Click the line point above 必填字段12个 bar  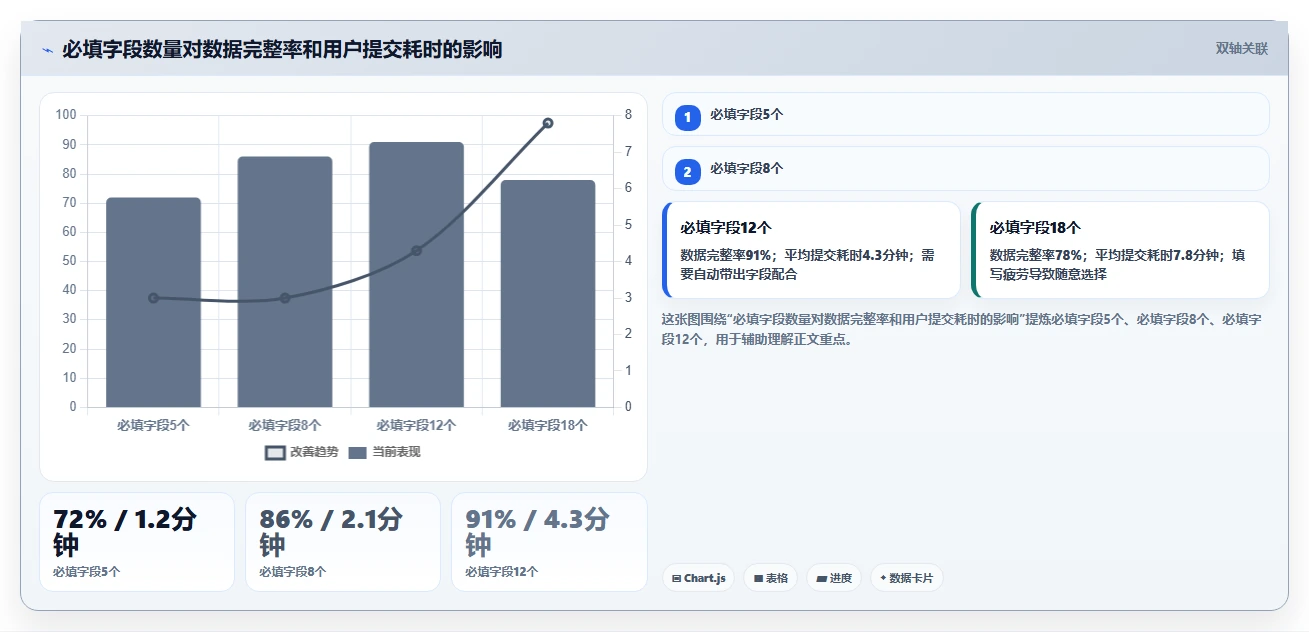pos(417,250)
